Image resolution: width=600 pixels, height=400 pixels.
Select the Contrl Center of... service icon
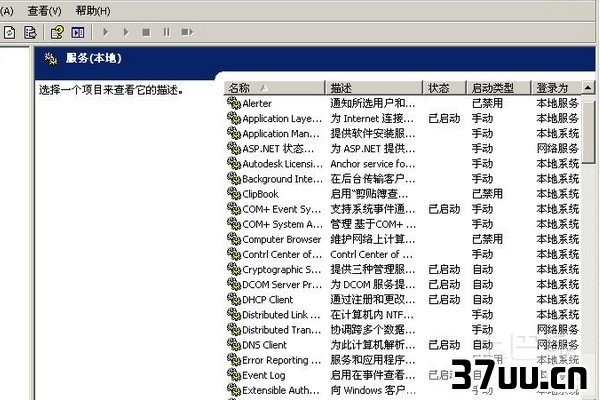(x=234, y=254)
